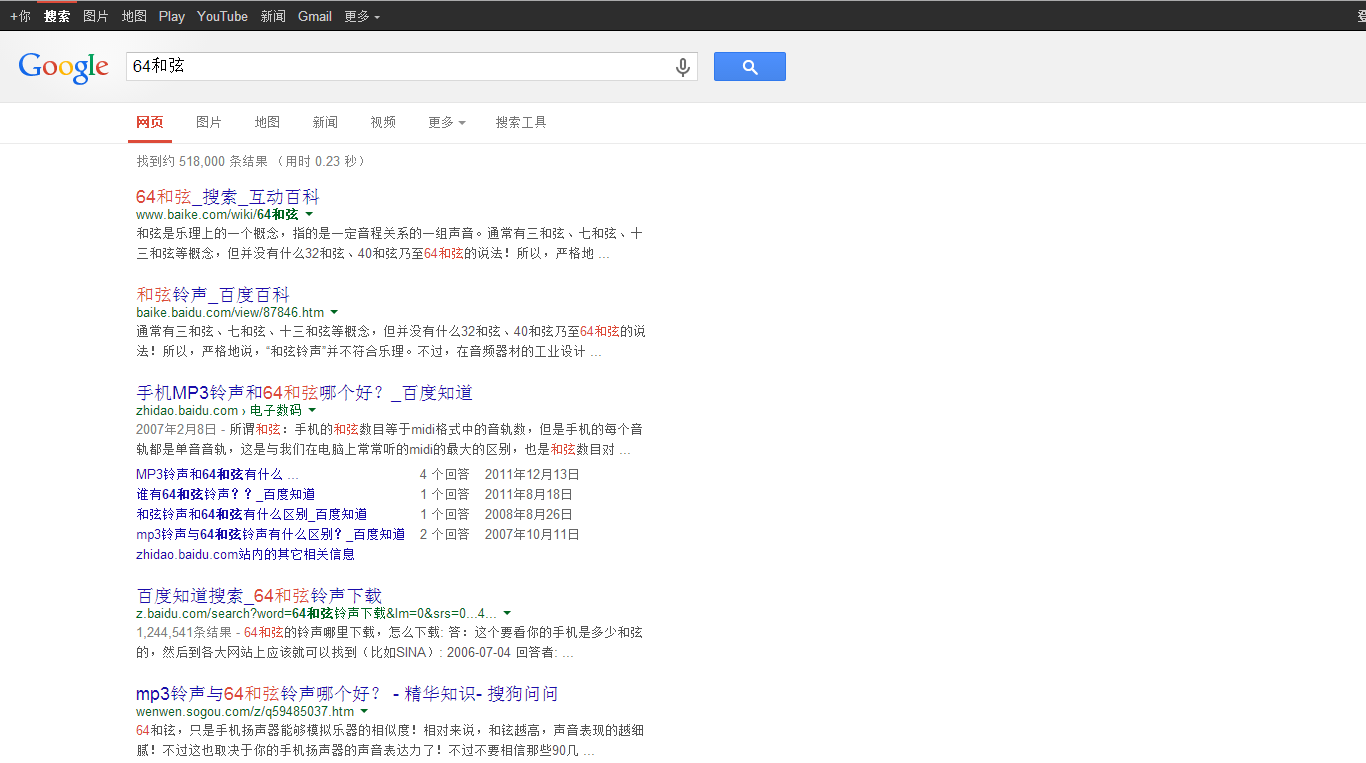The width and height of the screenshot is (1366, 763).
Task: Switch to the 图片 results tab
Action: coord(209,122)
